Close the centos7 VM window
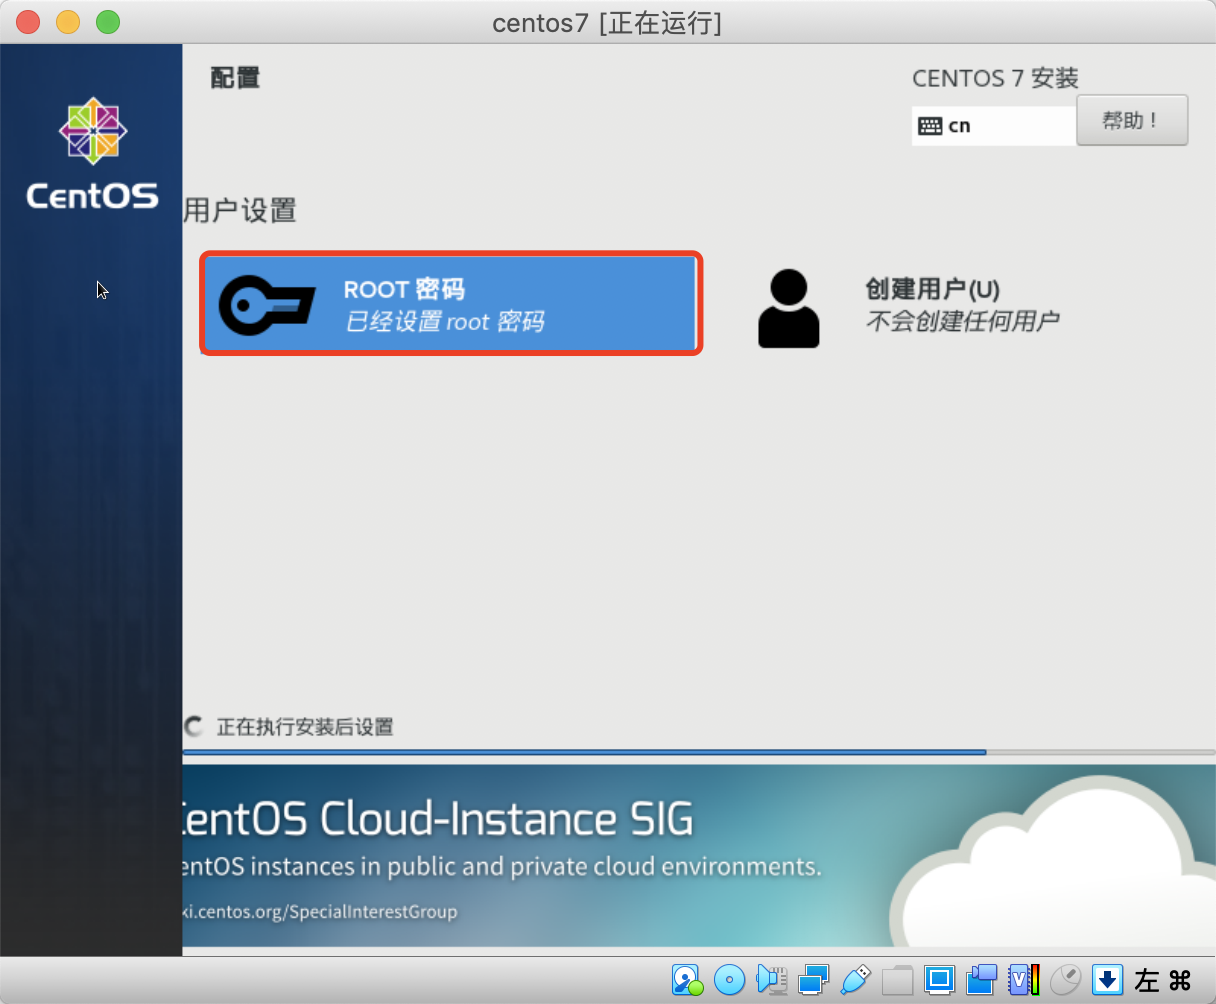The image size is (1216, 1004). [28, 21]
